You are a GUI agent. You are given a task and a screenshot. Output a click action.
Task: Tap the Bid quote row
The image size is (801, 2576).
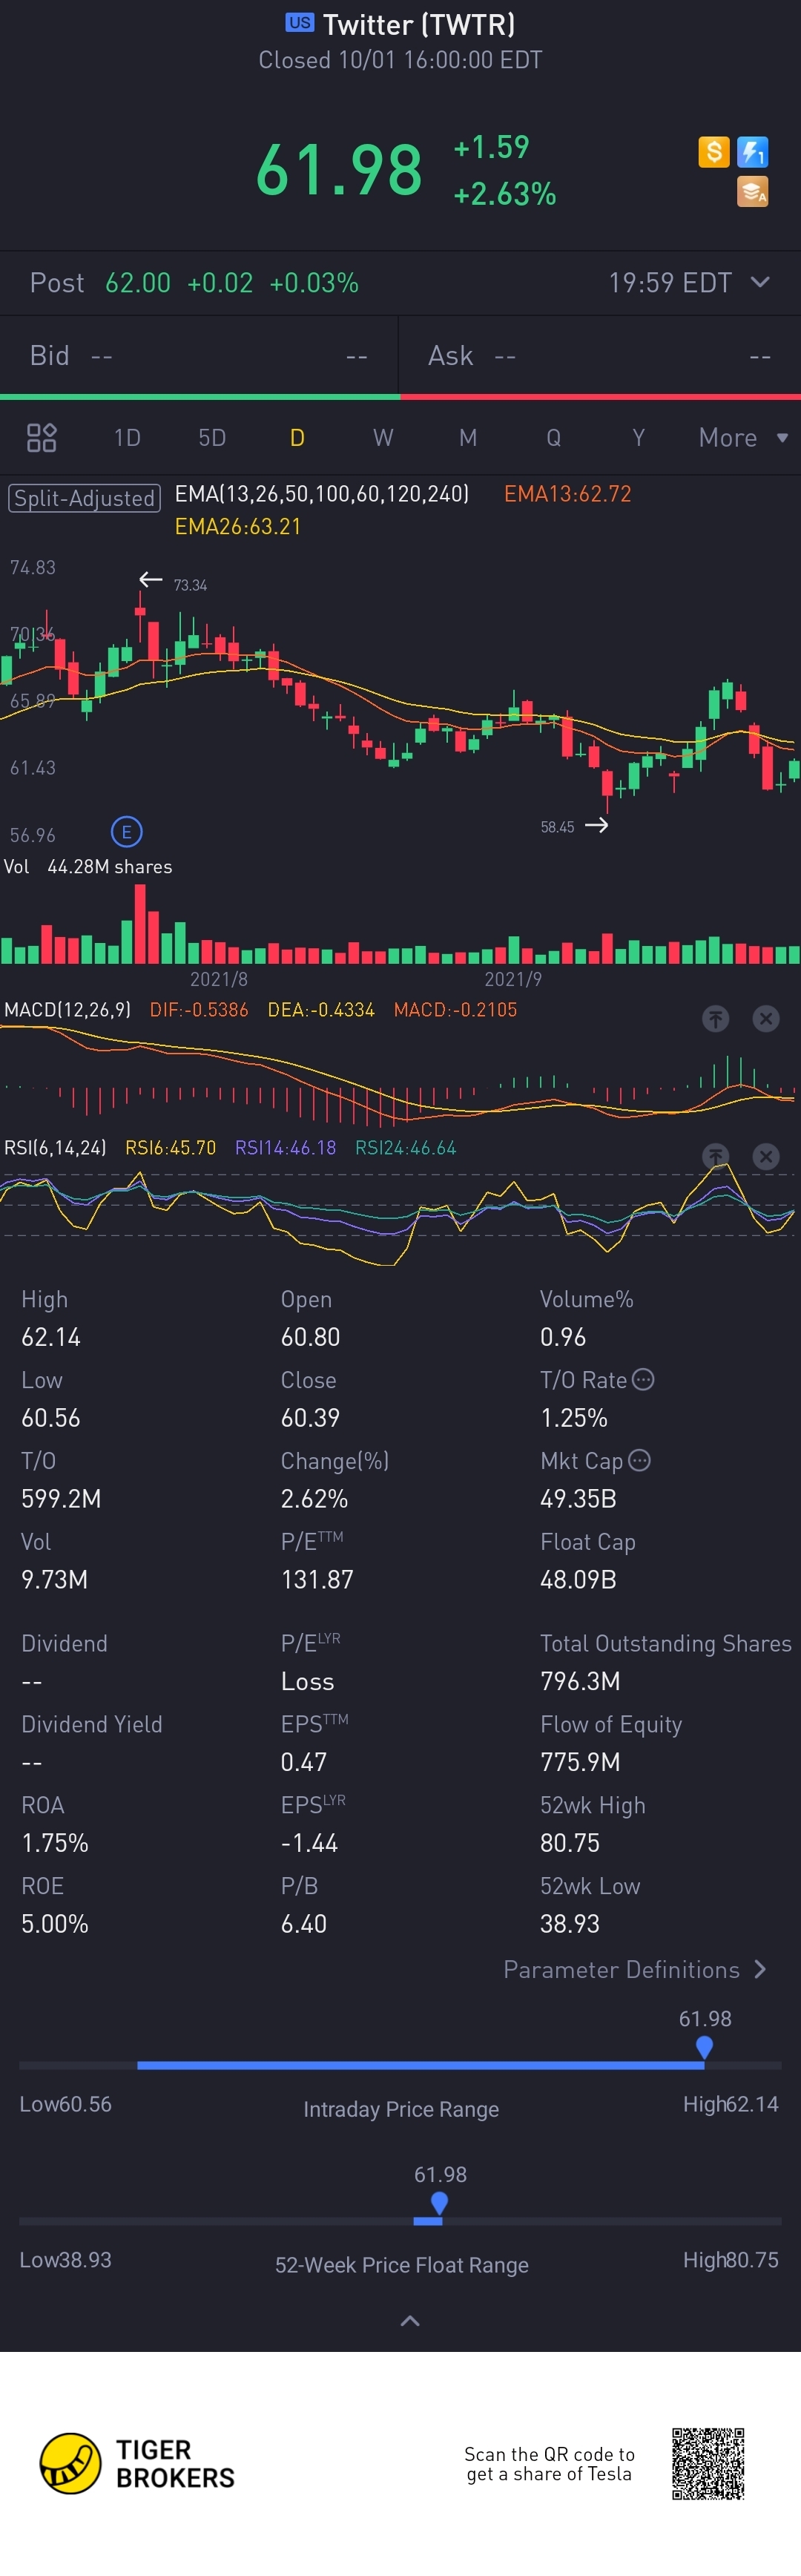coord(199,355)
